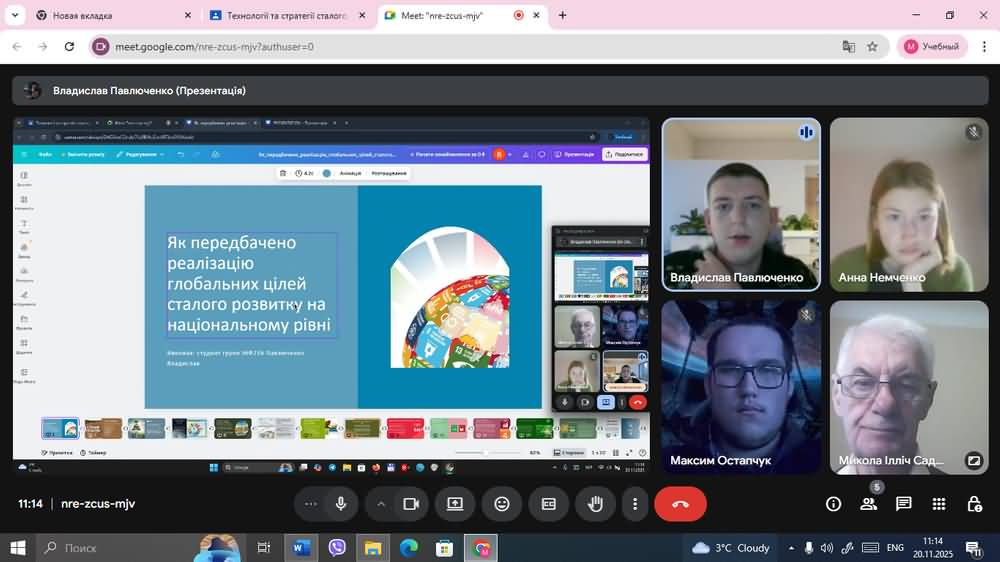The width and height of the screenshot is (1000, 562).
Task: Open the more options vertical-dots menu
Action: click(635, 504)
